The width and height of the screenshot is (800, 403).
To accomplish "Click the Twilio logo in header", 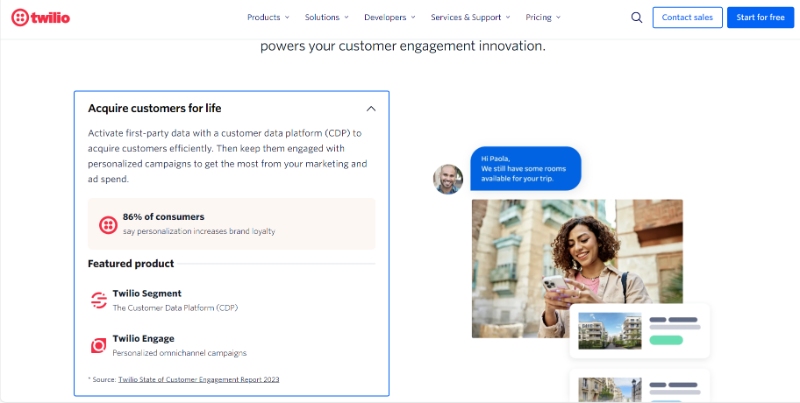I will [41, 17].
